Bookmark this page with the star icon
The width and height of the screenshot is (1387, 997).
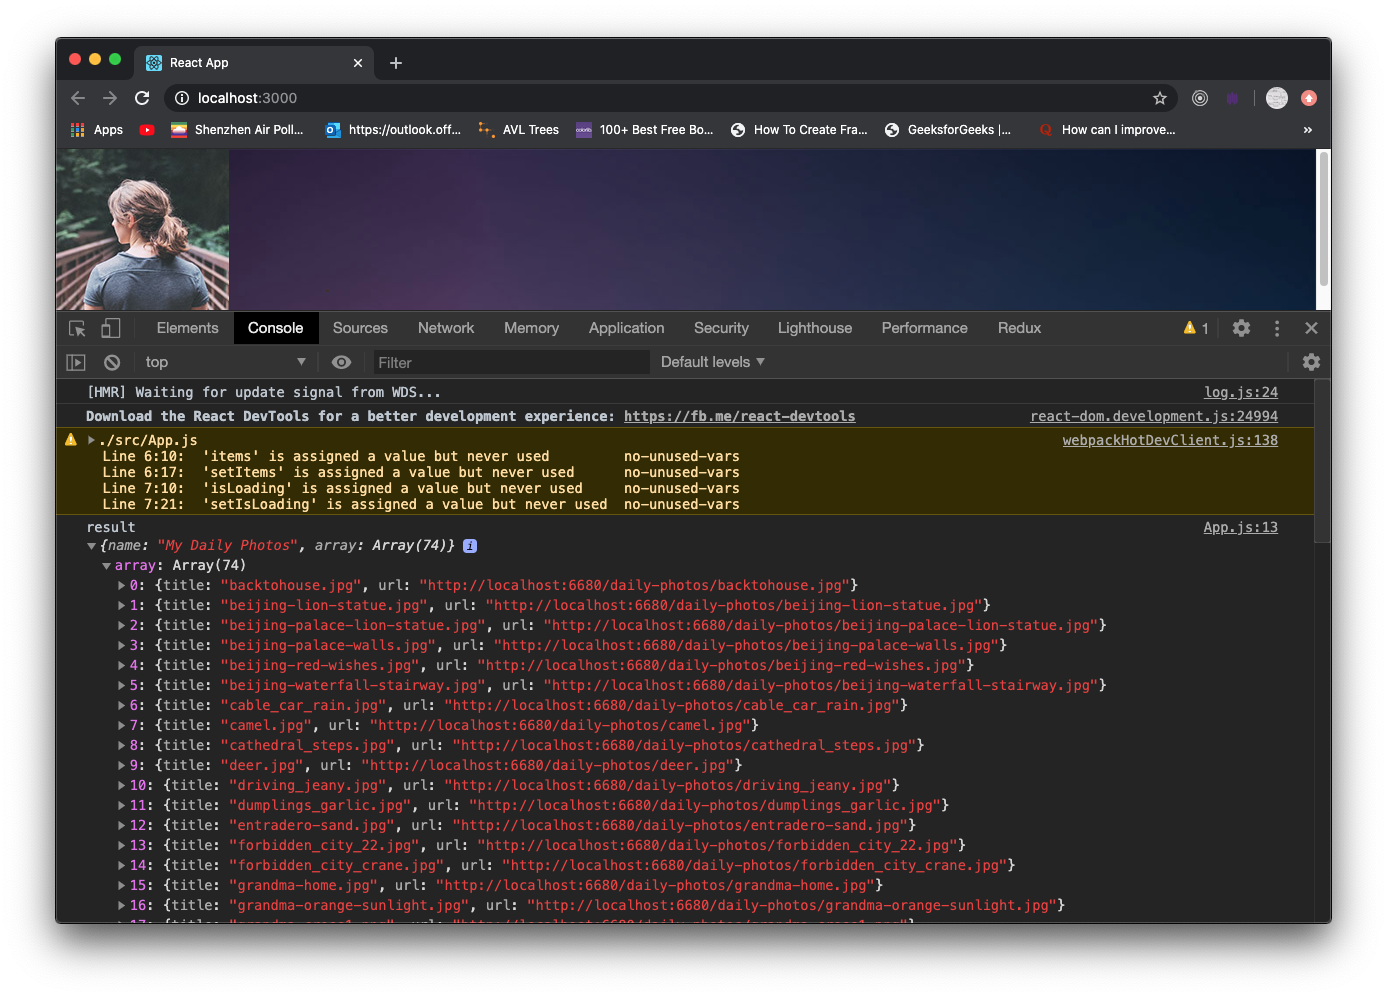[1160, 98]
